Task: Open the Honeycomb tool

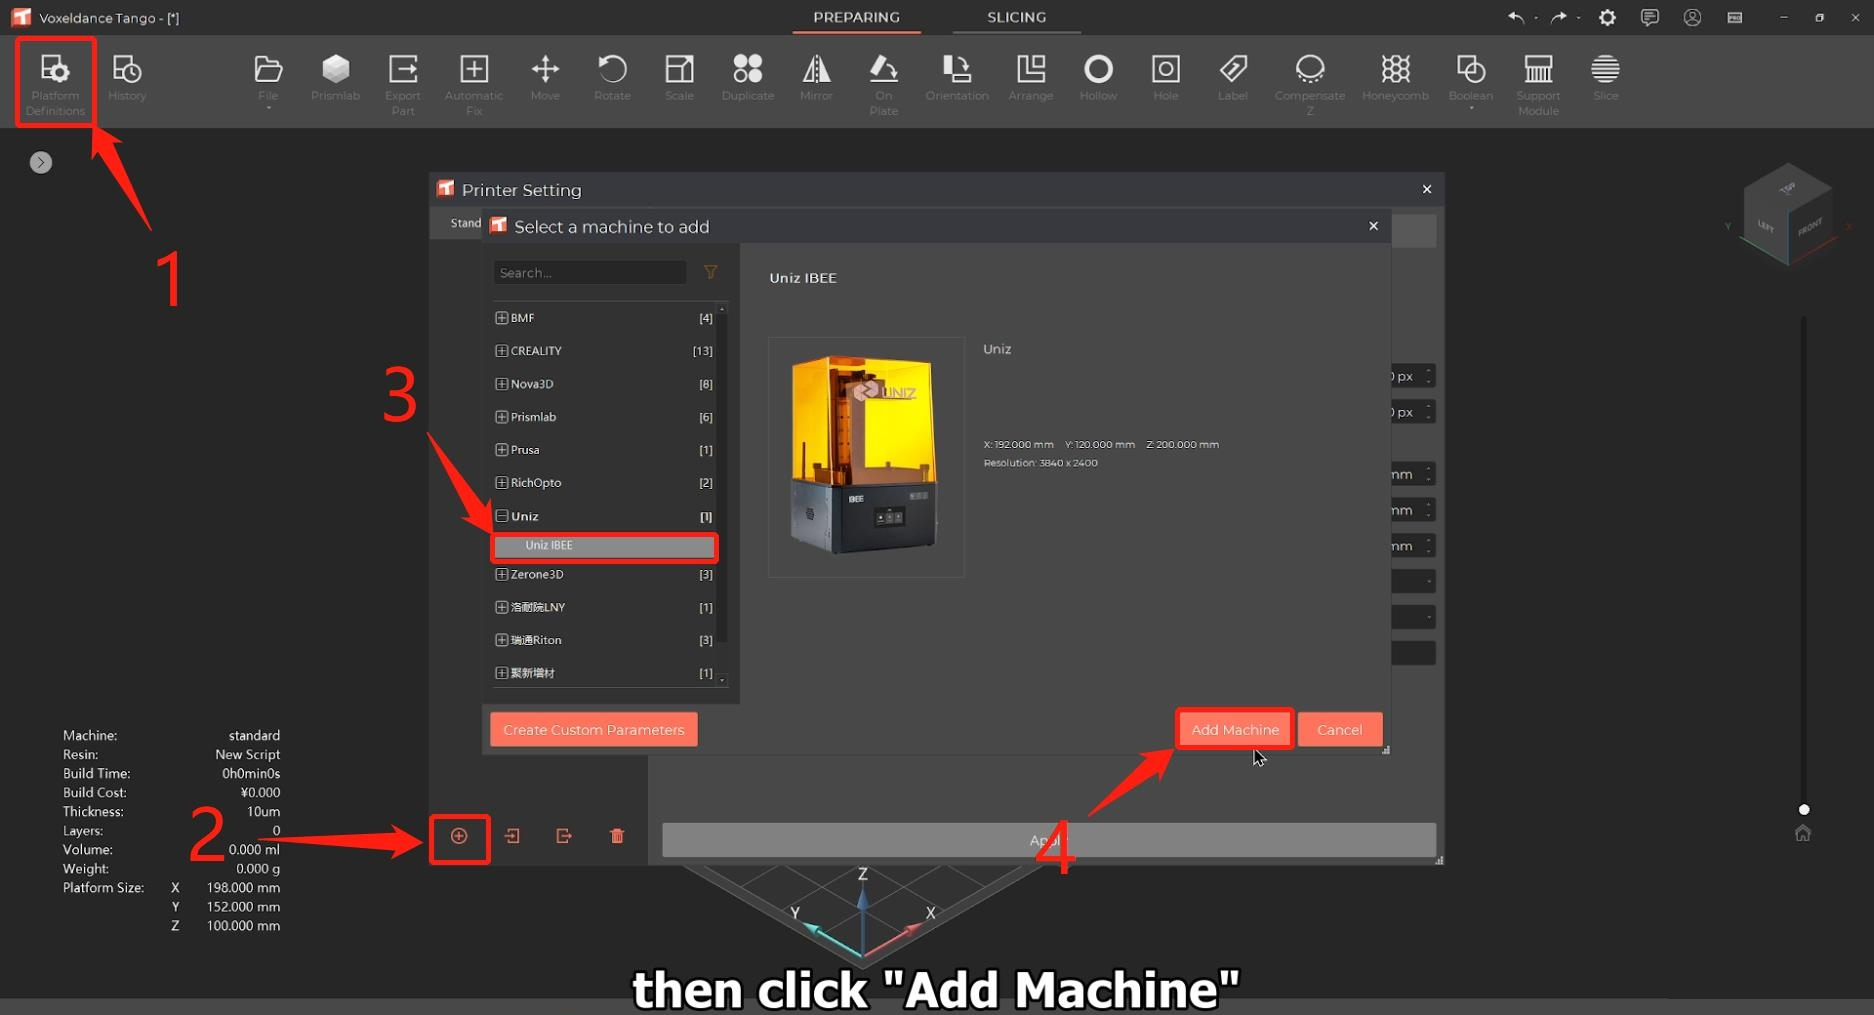Action: point(1395,79)
